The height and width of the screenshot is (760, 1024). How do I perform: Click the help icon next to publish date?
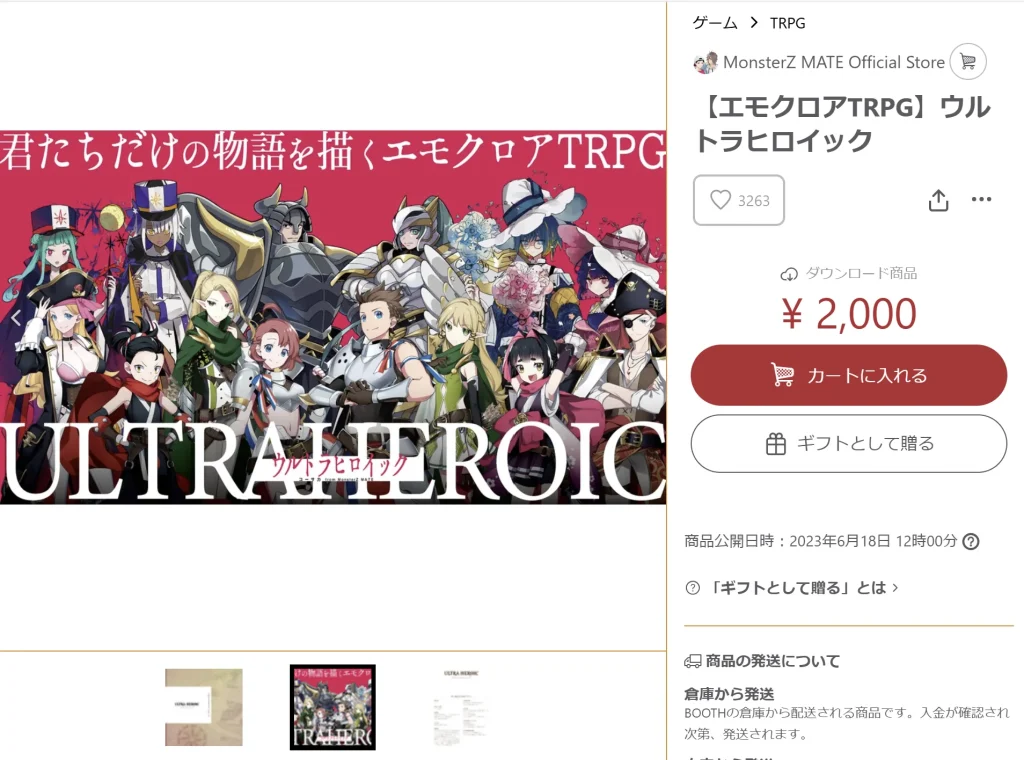tap(971, 541)
